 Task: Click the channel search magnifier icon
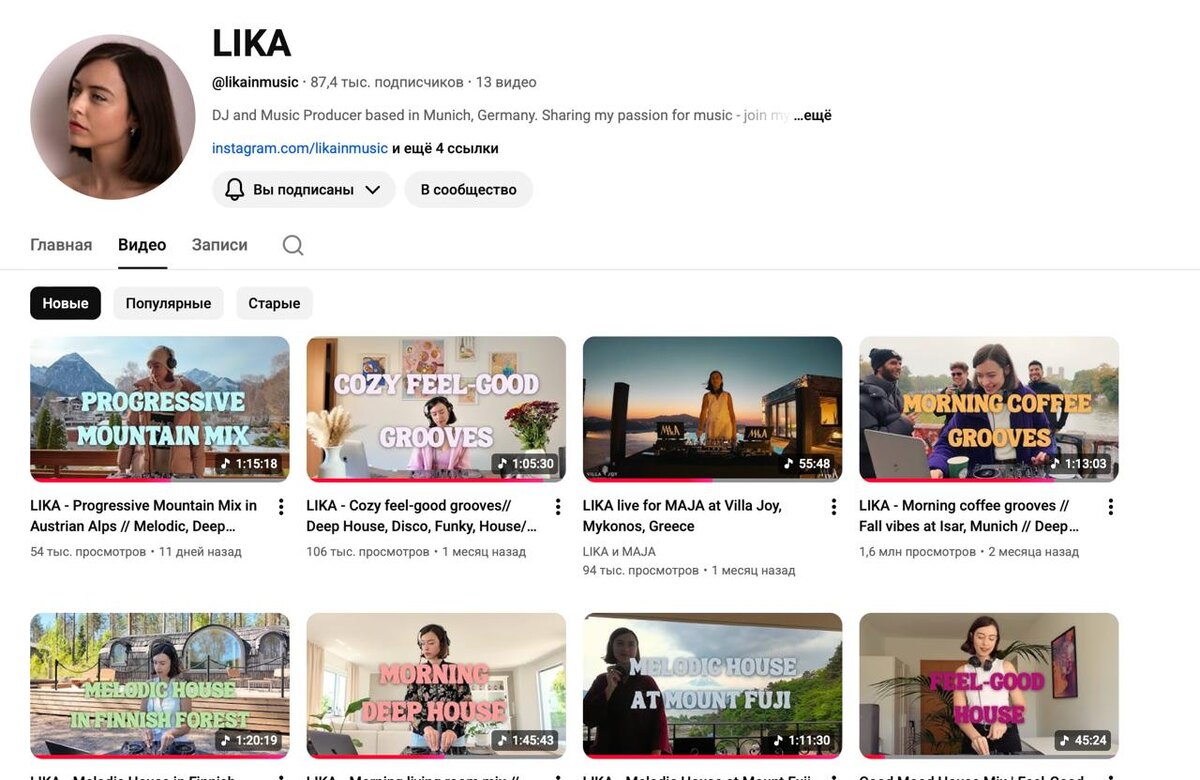293,245
